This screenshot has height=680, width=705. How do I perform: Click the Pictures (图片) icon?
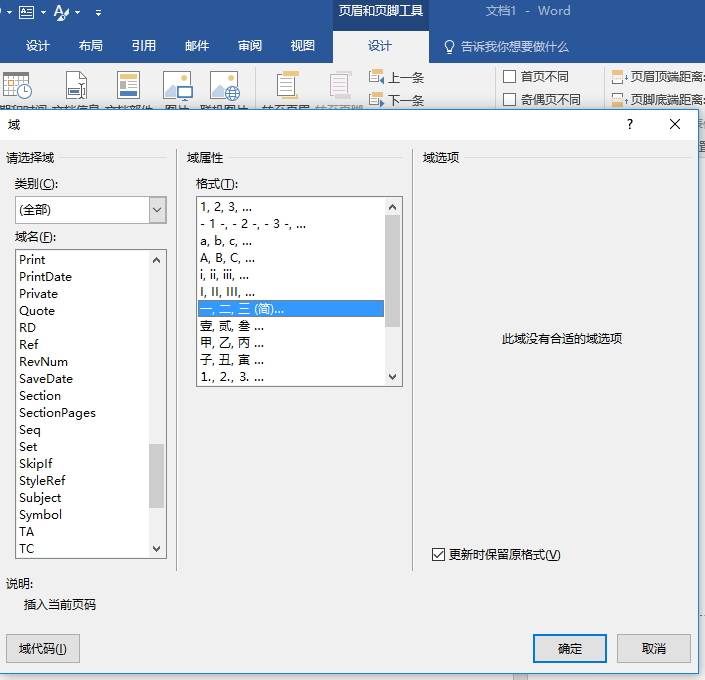click(178, 85)
